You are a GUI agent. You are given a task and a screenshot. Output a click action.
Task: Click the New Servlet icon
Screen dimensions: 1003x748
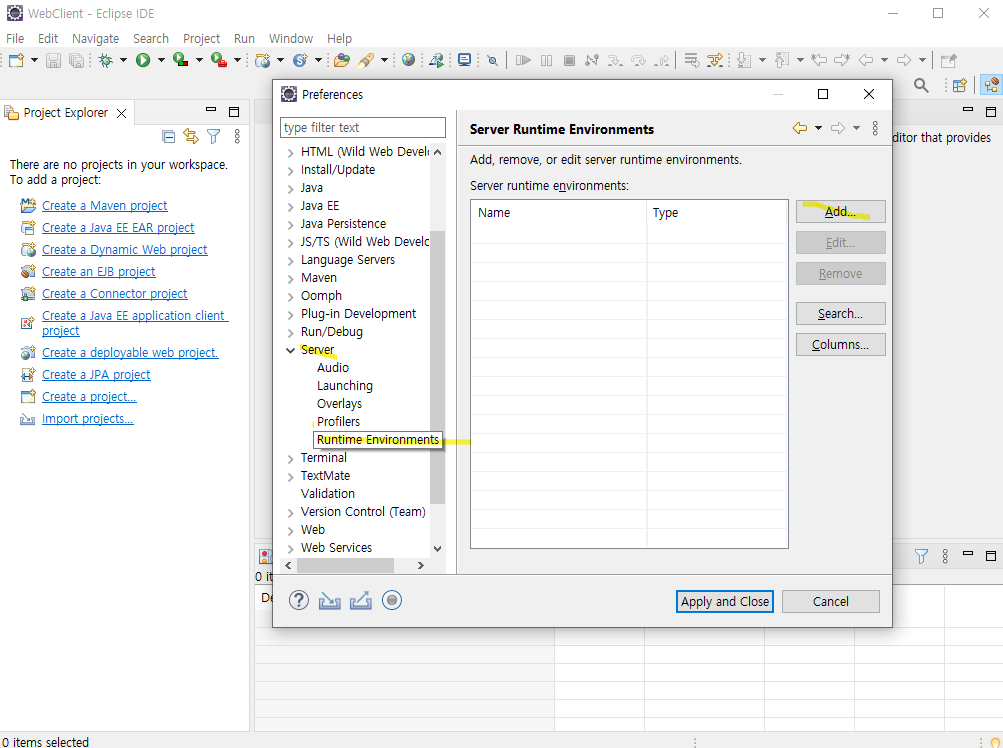(x=300, y=60)
